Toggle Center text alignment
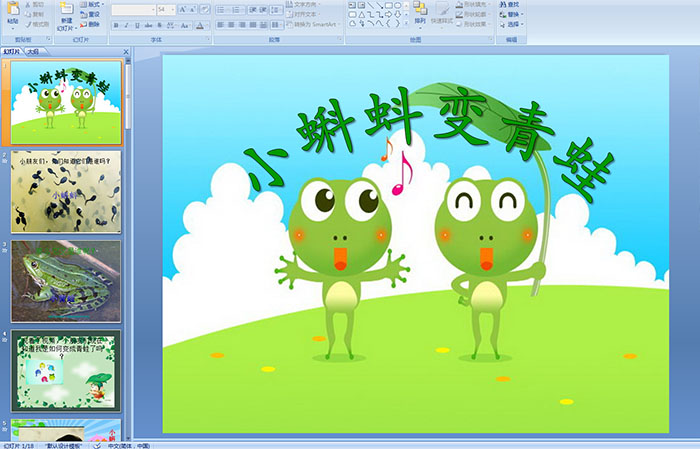Screen dimensions: 700x449 pyautogui.click(x=231, y=25)
